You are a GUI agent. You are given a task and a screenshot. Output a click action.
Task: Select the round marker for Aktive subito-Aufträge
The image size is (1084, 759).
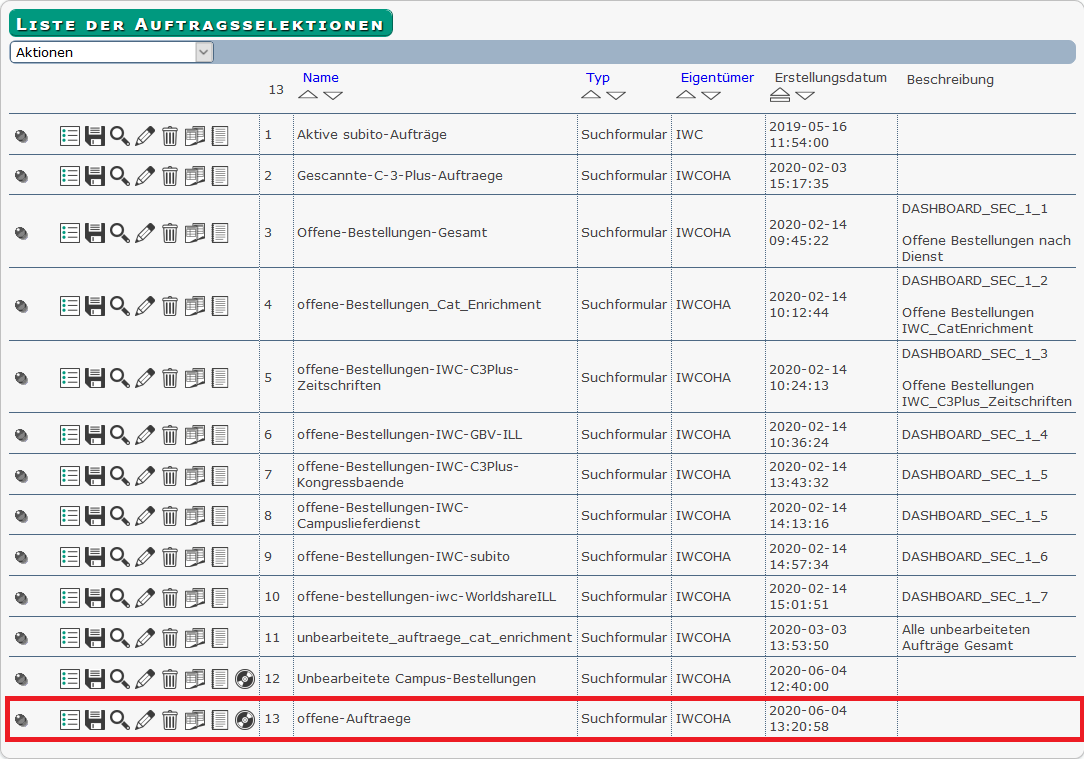click(21, 136)
